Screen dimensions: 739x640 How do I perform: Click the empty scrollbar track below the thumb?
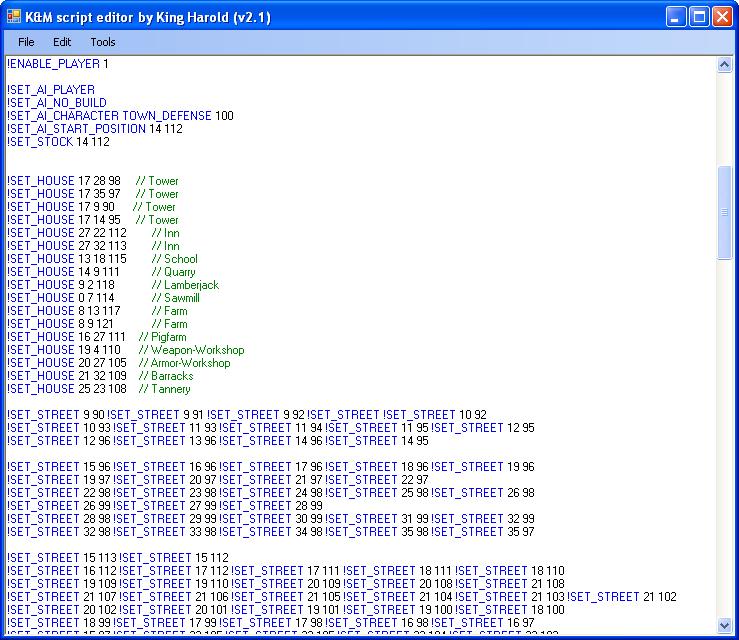[725, 440]
